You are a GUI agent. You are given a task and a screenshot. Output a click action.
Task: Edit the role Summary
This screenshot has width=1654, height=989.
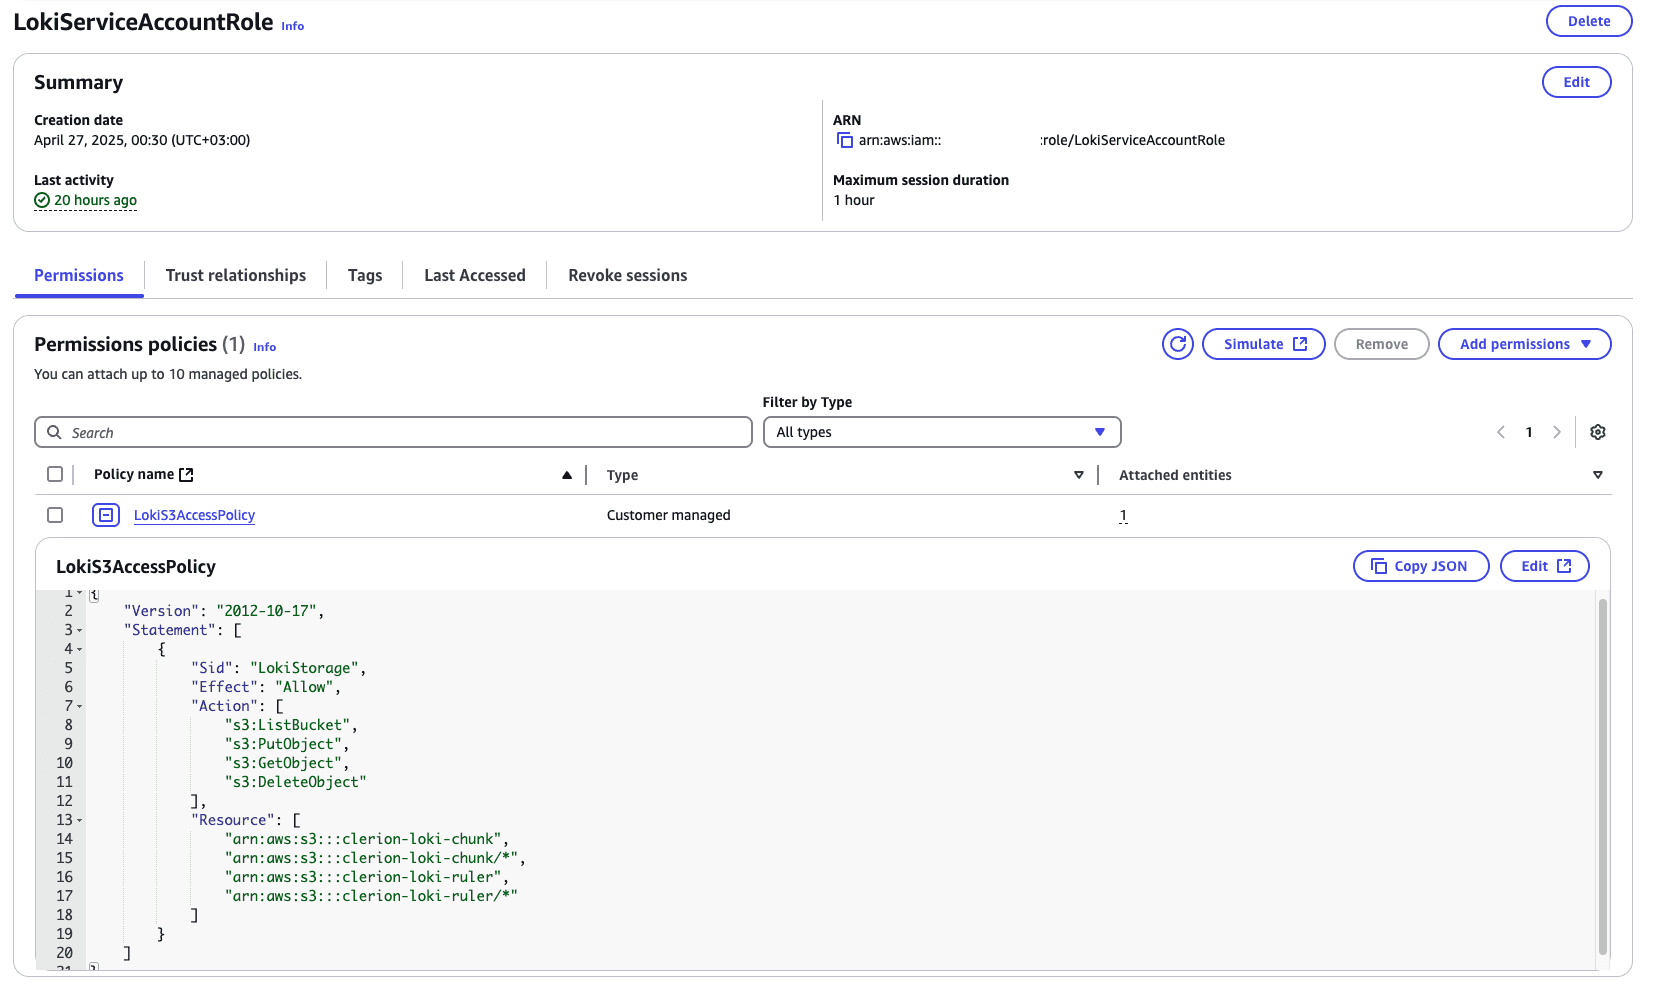coord(1576,82)
